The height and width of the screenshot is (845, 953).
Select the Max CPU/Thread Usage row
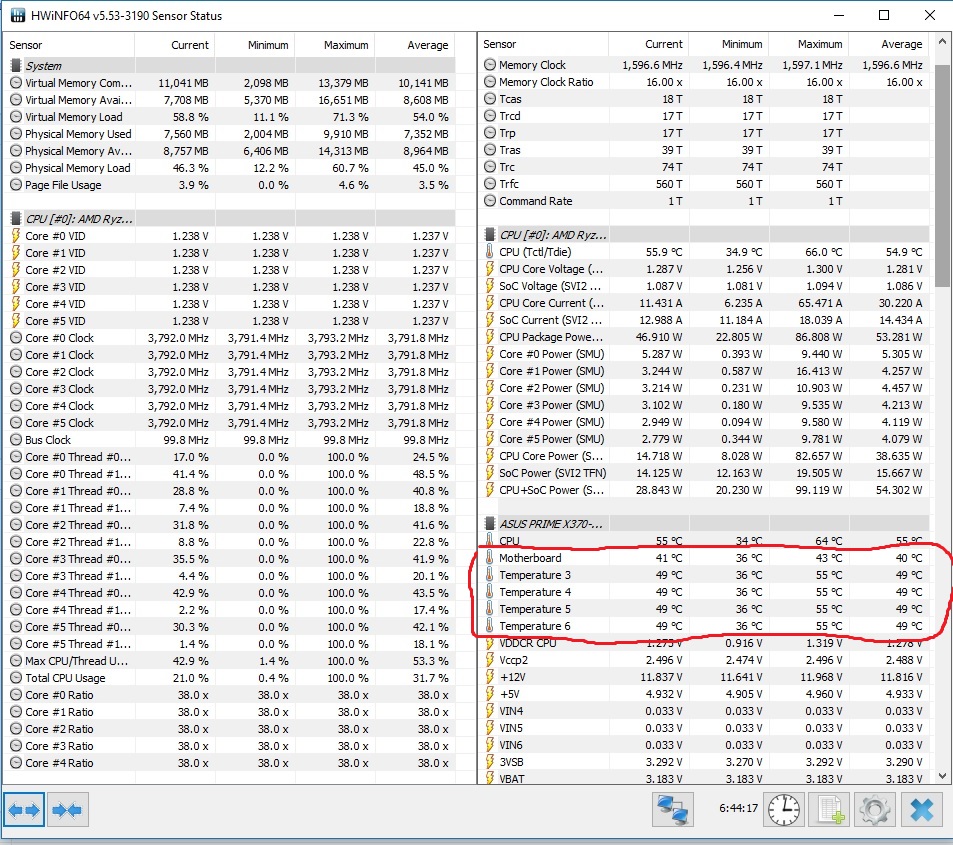[230, 661]
